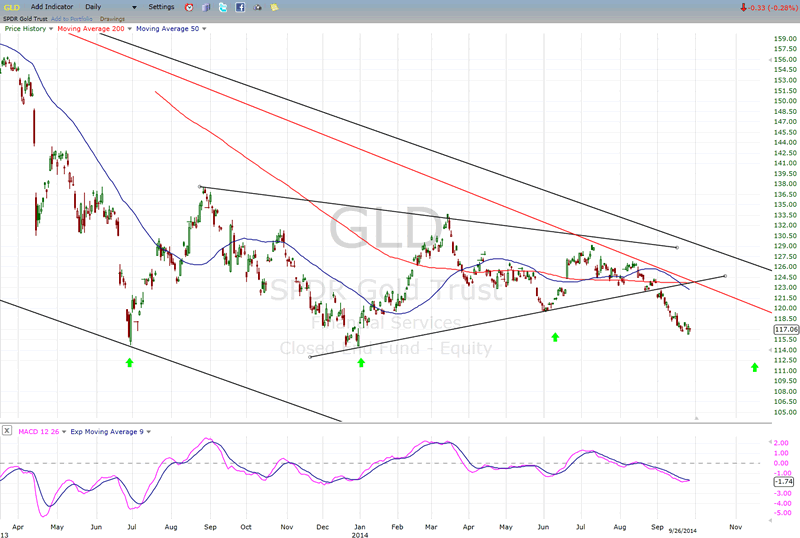Click the MACD value label -1.74
Viewport: 800px width, 538px height.
coord(784,481)
